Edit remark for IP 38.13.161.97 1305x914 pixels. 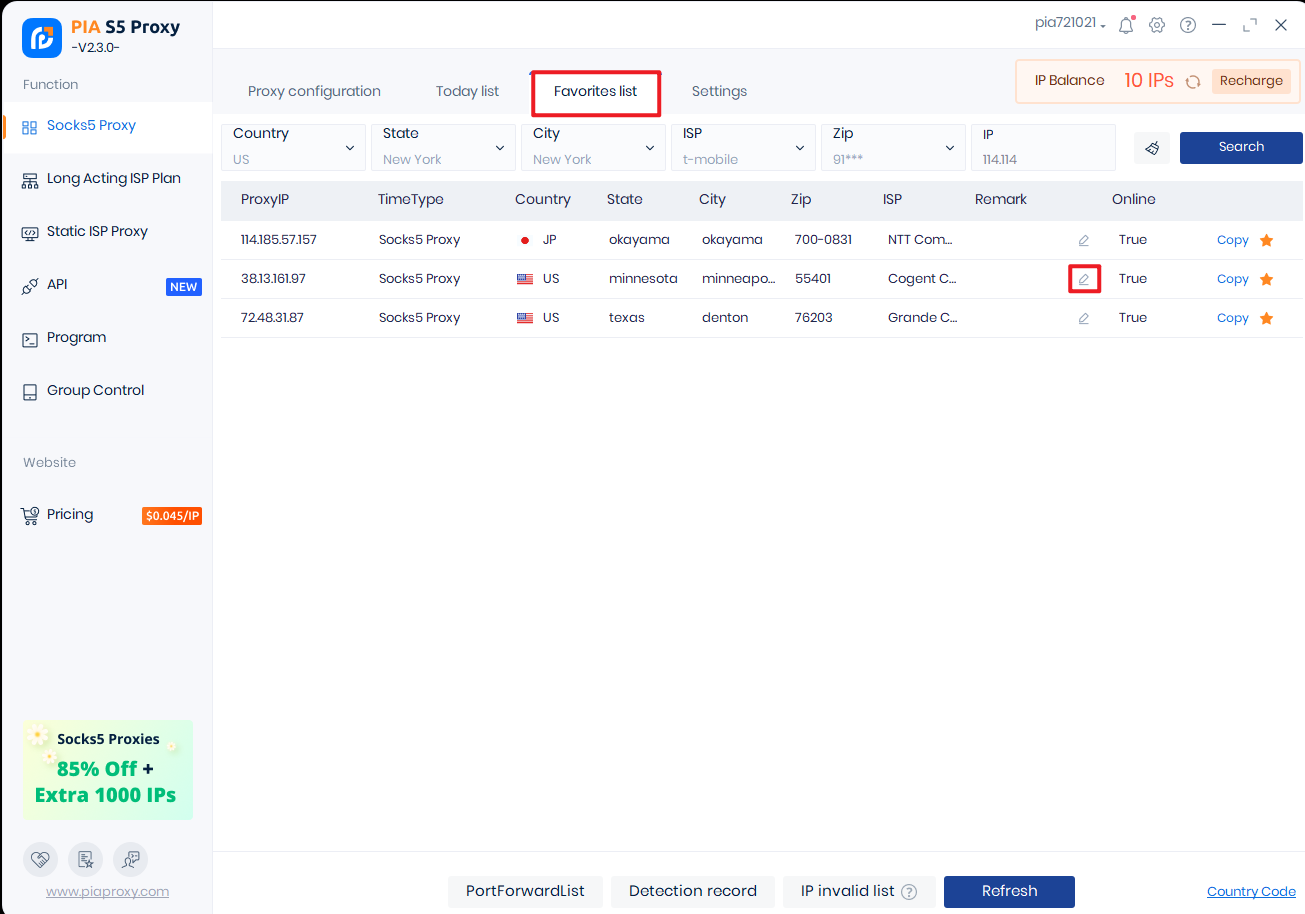pos(1084,279)
